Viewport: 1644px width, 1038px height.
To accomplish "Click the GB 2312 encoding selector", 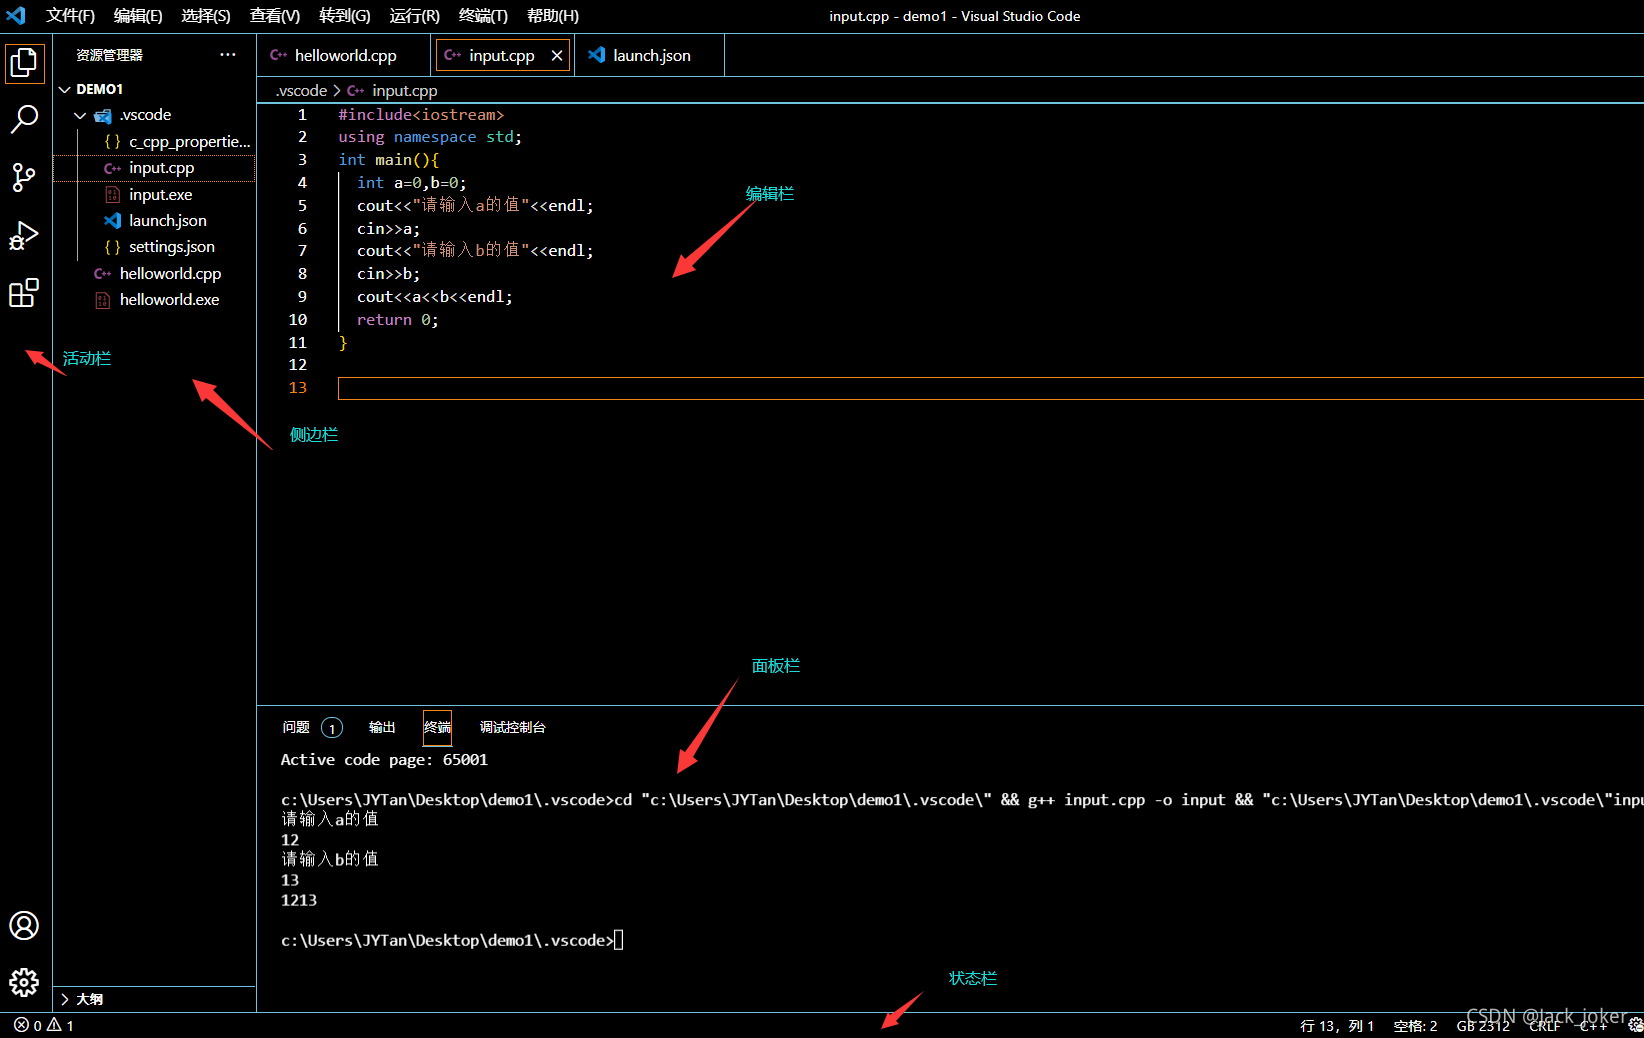I will click(1483, 1025).
